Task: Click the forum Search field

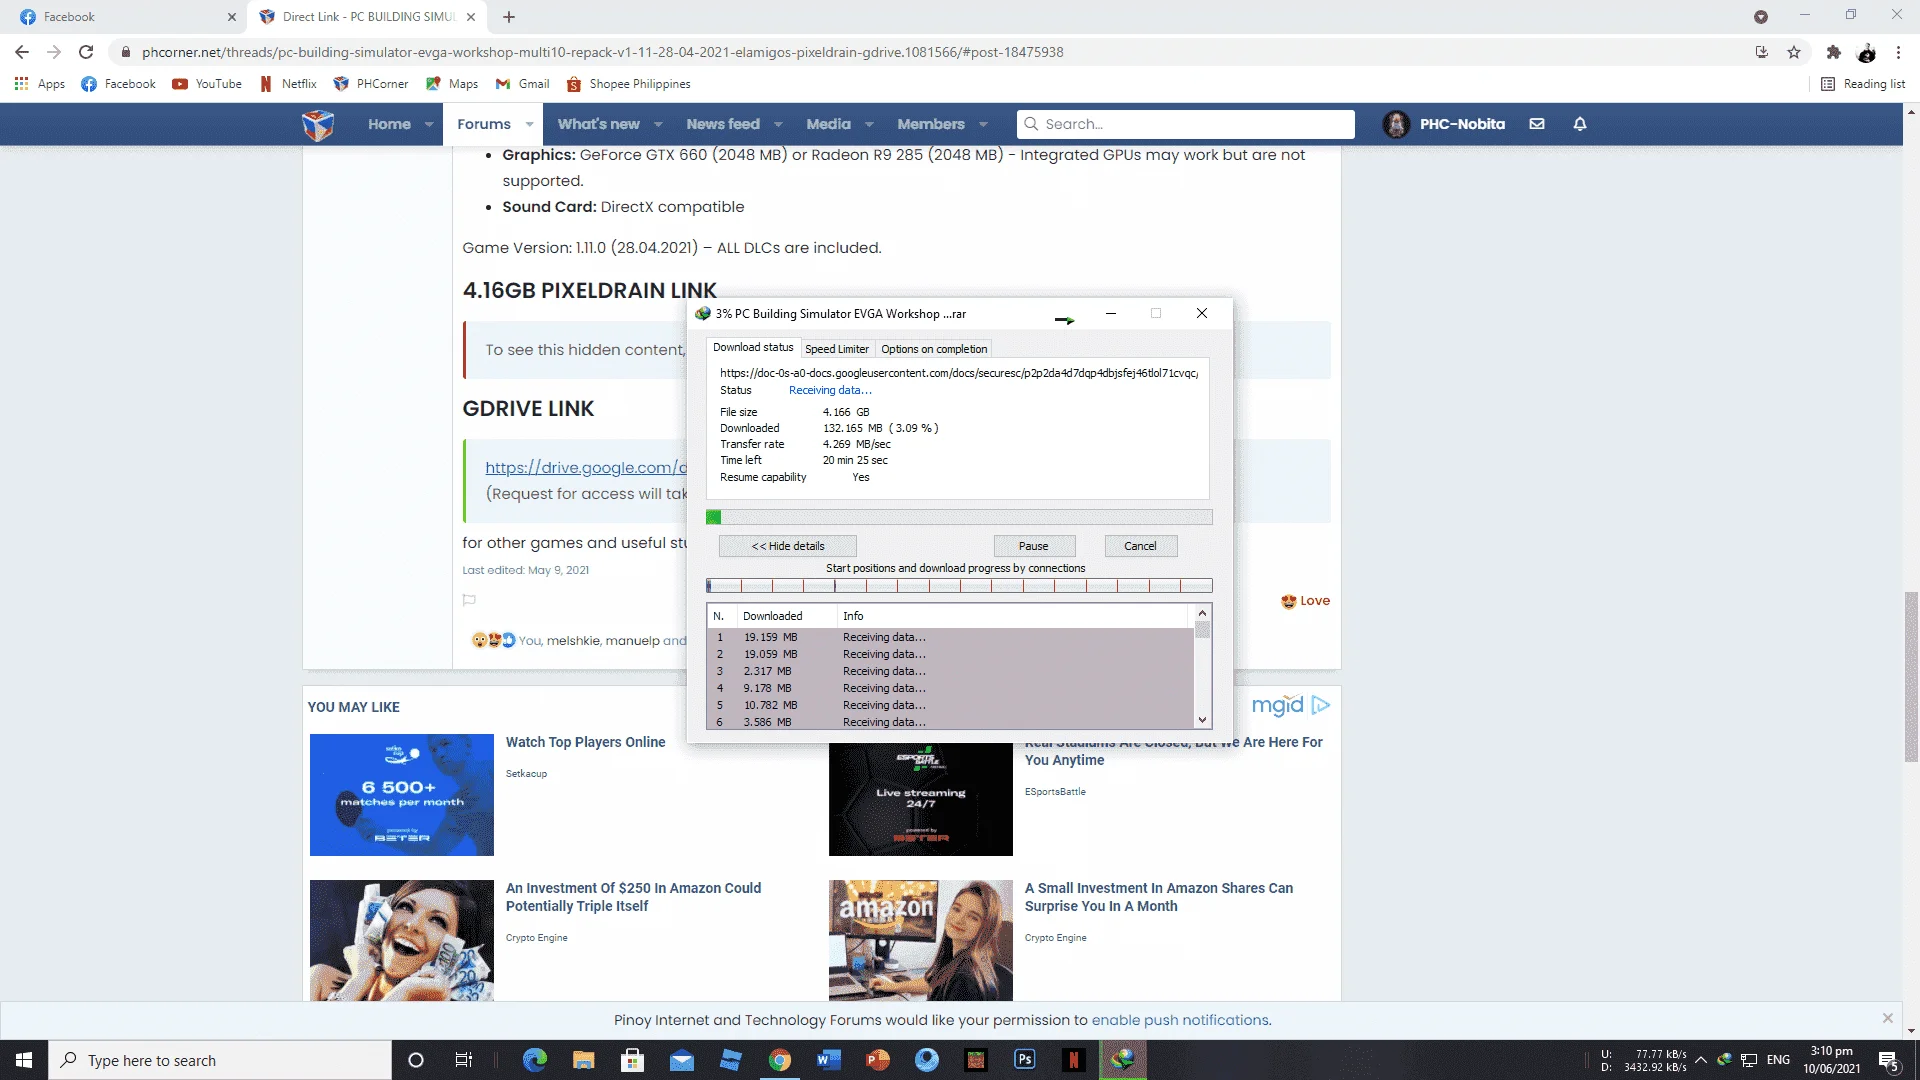Action: pos(1186,124)
